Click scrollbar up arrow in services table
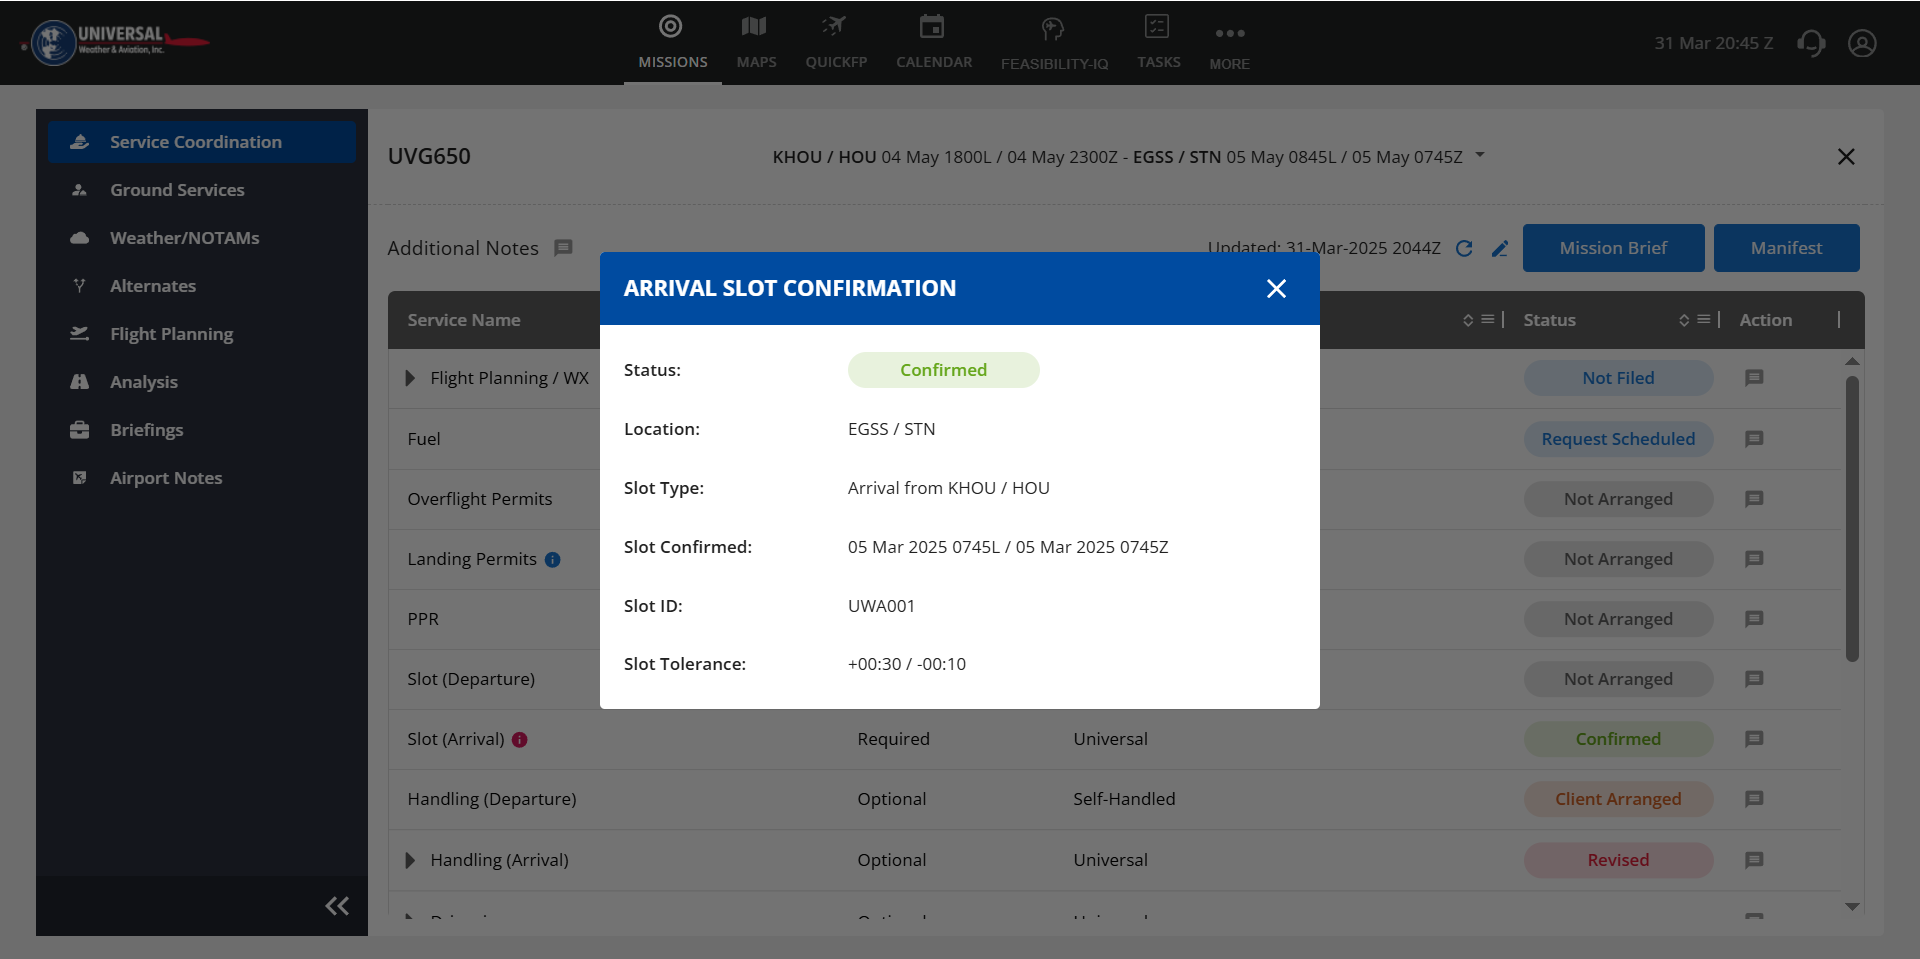Image resolution: width=1920 pixels, height=959 pixels. 1852,361
